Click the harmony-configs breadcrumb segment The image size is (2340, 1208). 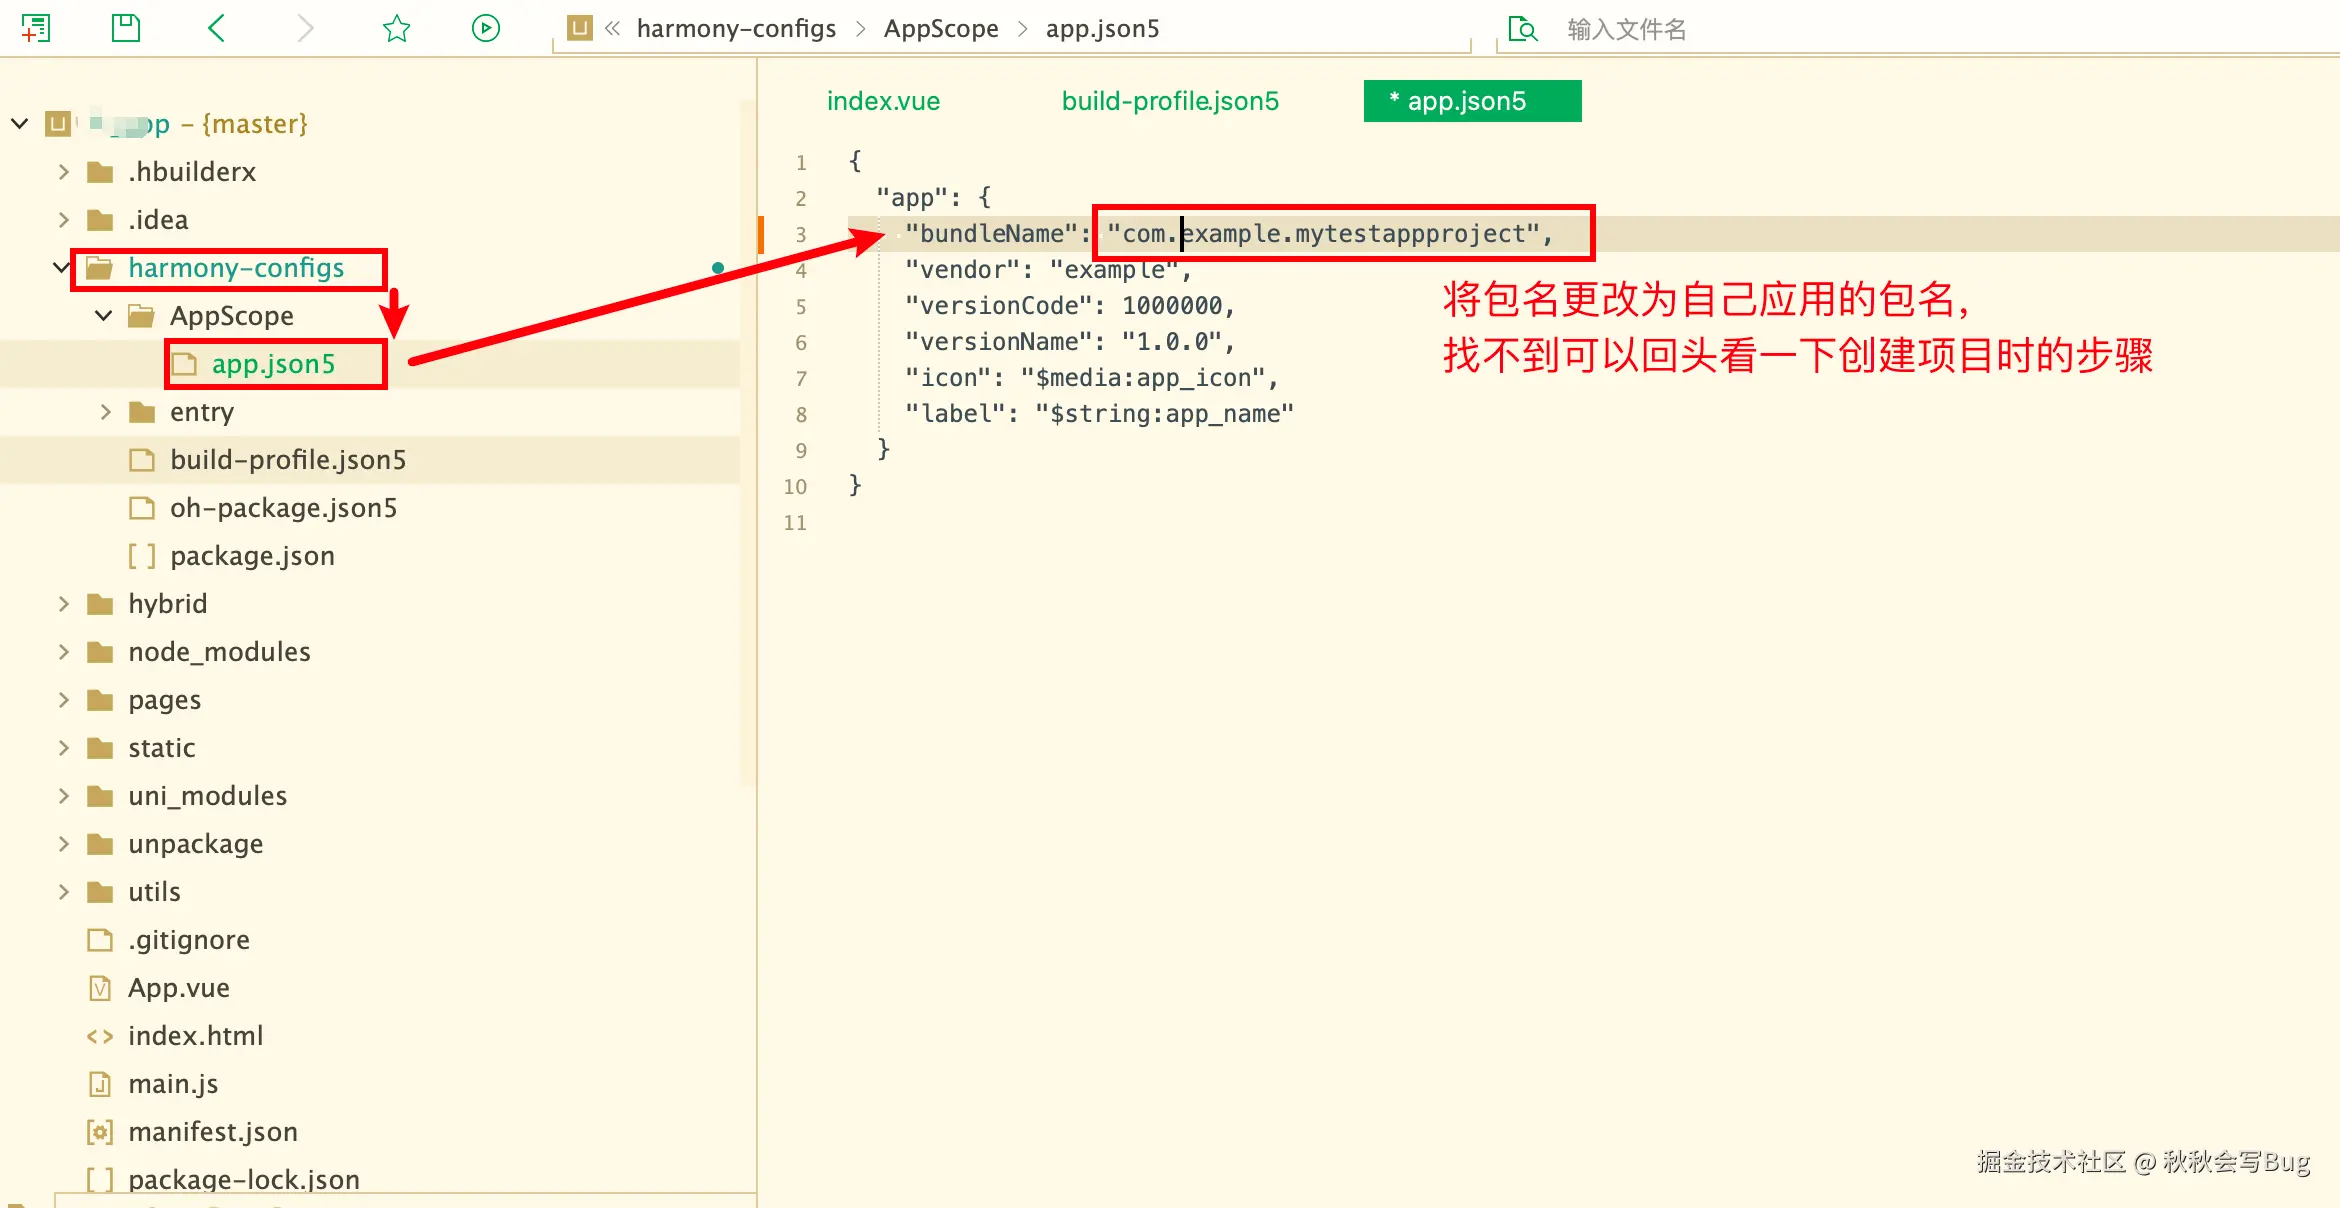point(736,29)
